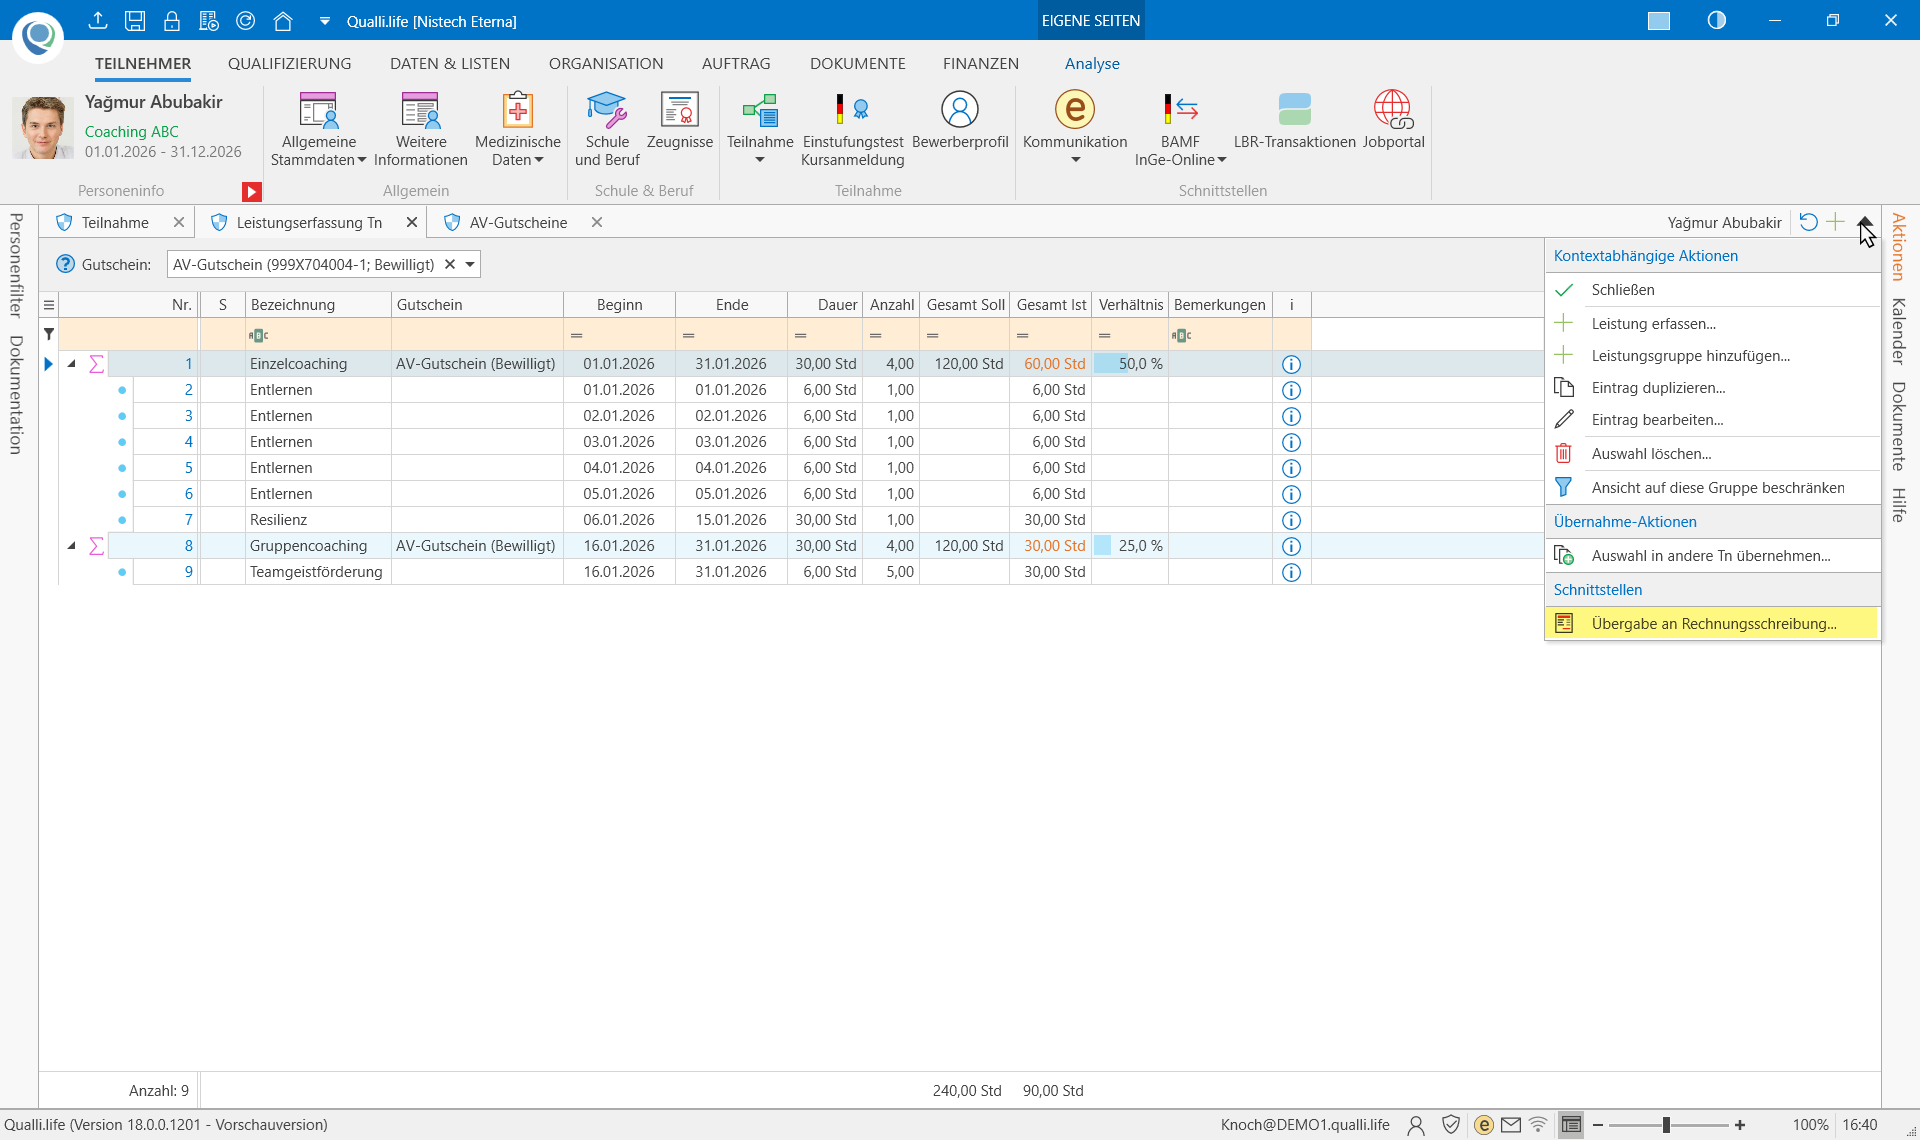Collapse the Gruppencoaching group row
Viewport: 1920px width, 1140px height.
click(x=72, y=546)
